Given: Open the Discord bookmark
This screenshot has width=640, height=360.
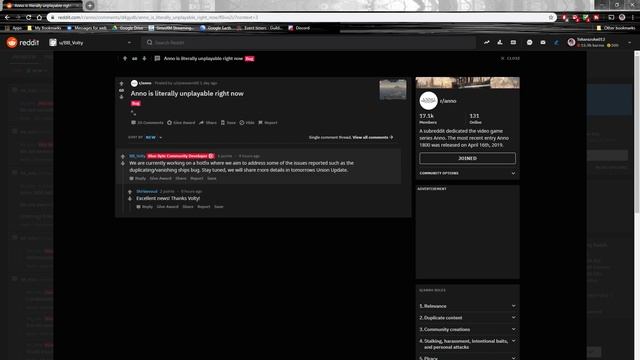Looking at the screenshot, I should 299,28.
